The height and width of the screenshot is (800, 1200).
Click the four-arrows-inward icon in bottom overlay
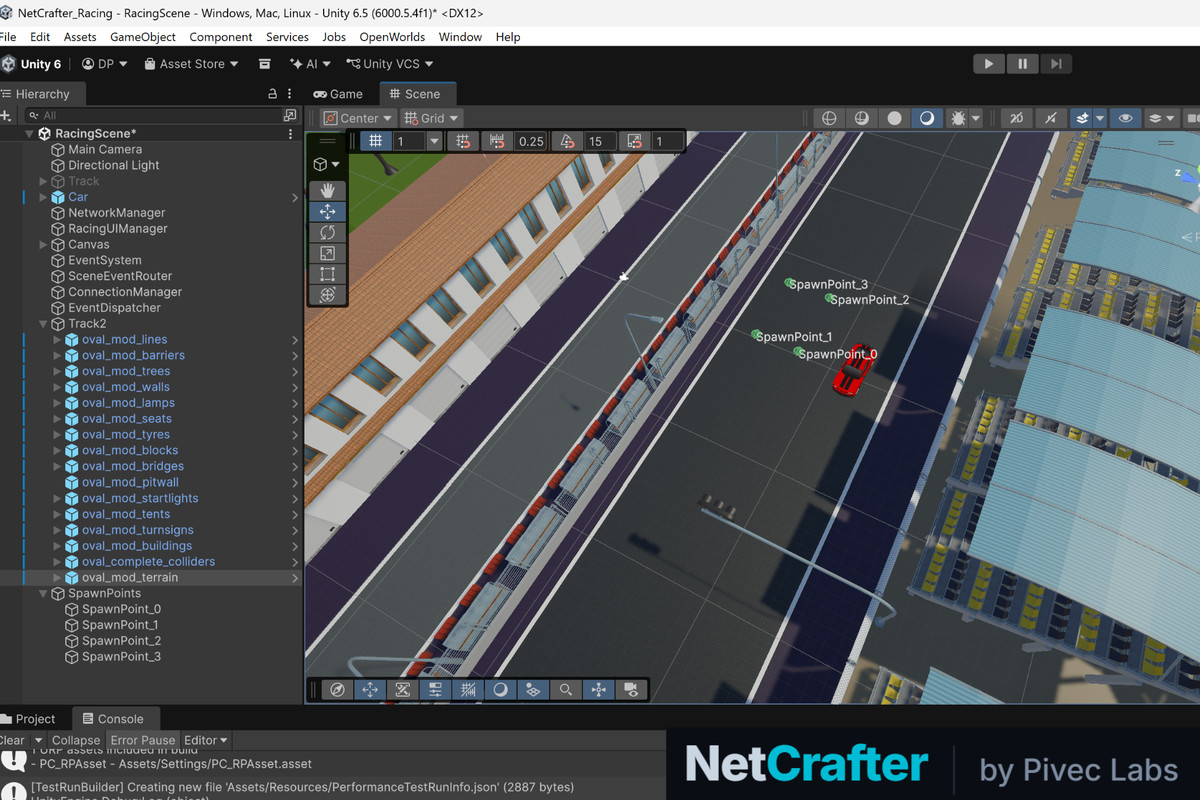pyautogui.click(x=598, y=689)
